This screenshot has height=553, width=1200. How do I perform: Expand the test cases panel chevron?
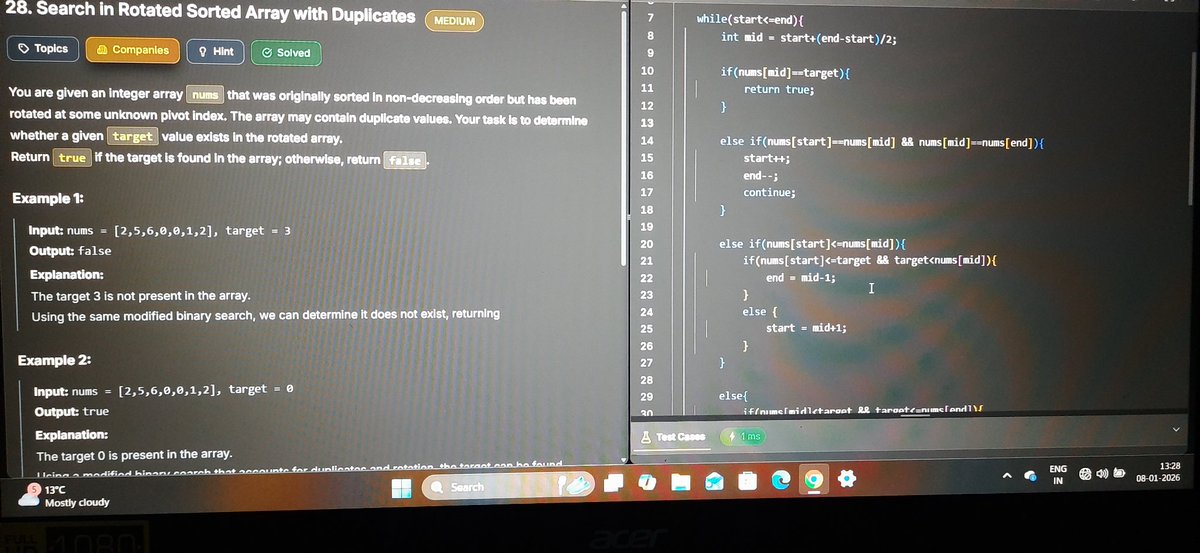(x=1176, y=429)
